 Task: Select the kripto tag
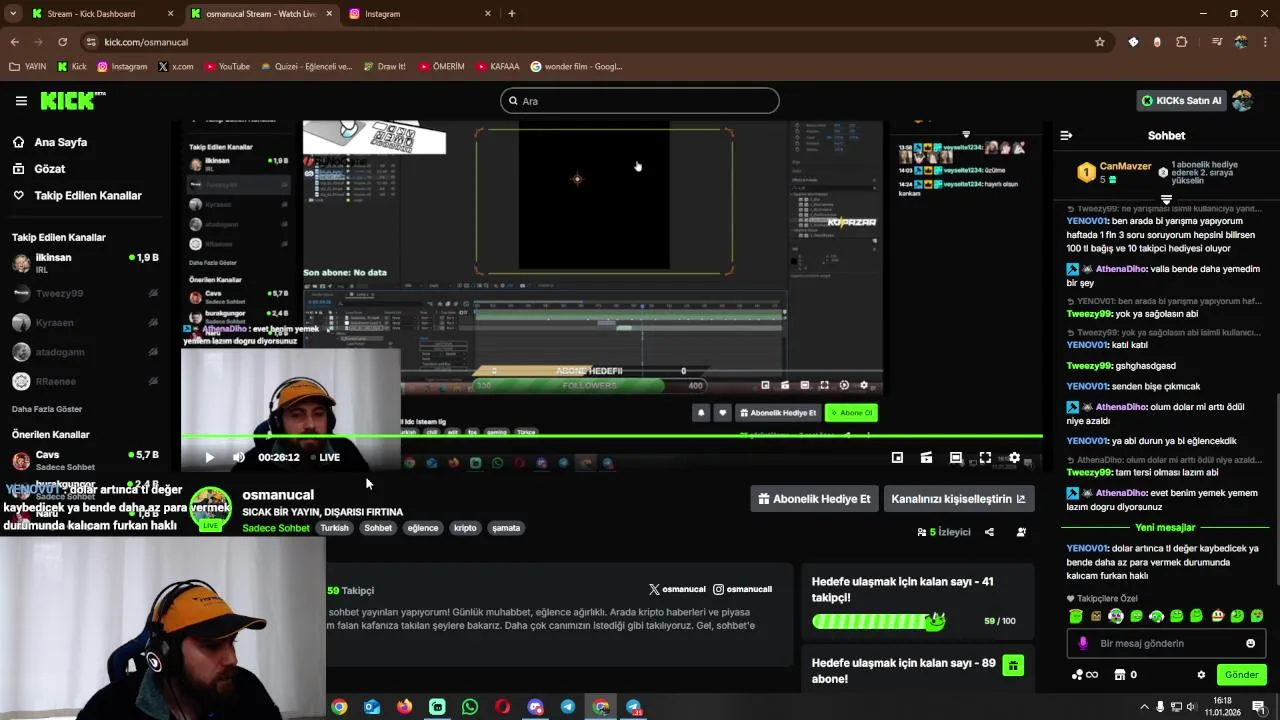click(x=465, y=528)
